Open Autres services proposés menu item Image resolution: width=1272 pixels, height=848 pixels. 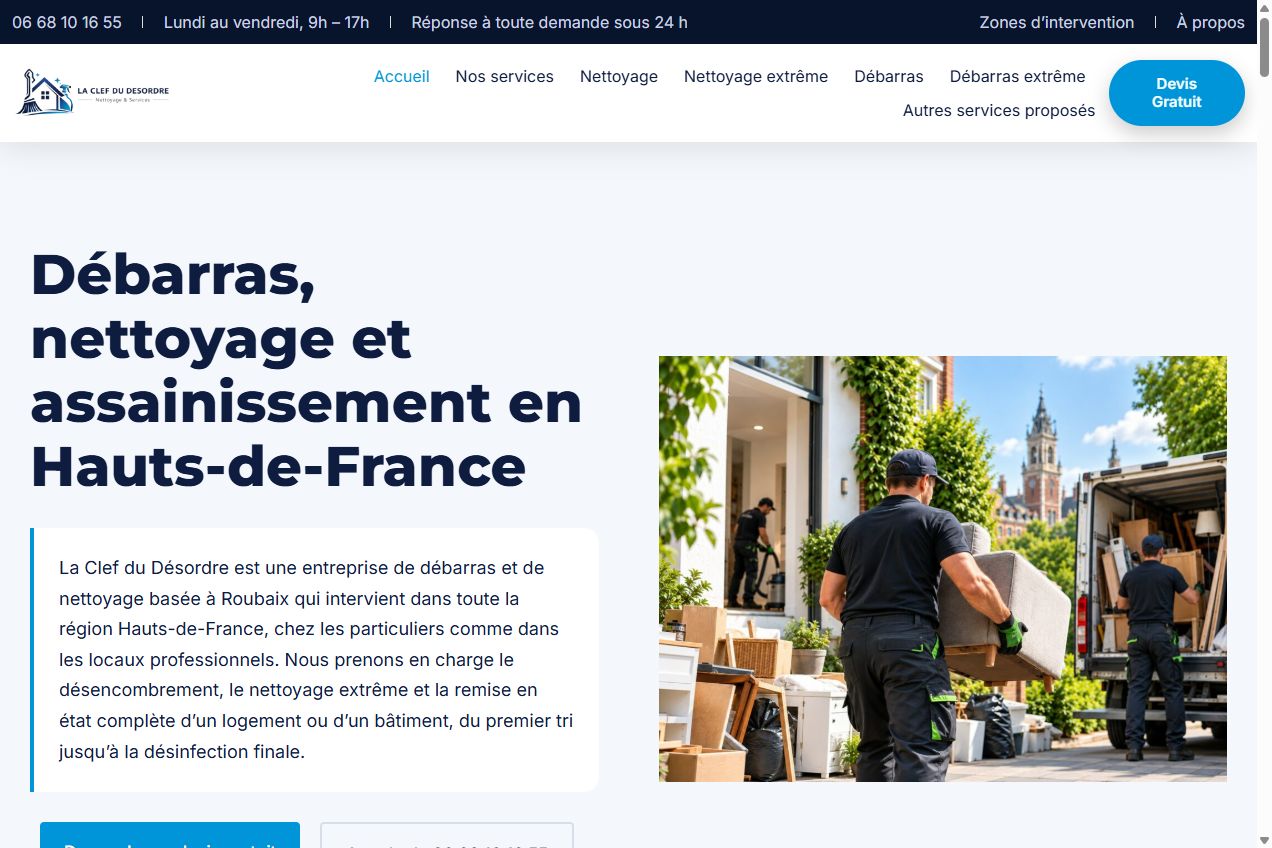(999, 110)
